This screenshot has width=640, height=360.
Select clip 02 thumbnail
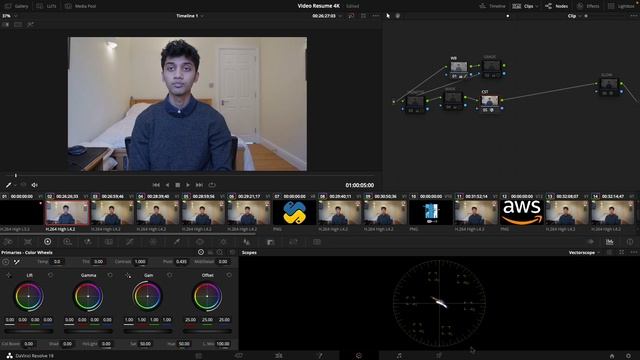(x=67, y=213)
